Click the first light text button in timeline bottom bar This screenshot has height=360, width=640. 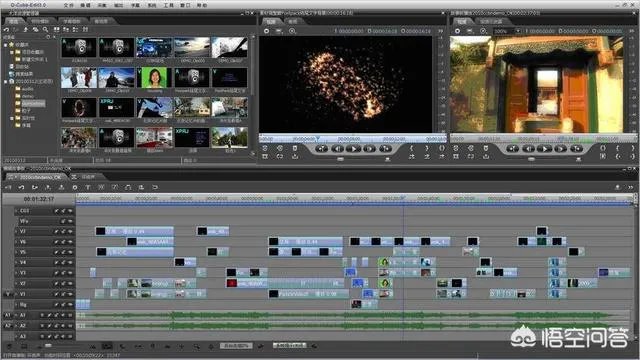[x=236, y=346]
